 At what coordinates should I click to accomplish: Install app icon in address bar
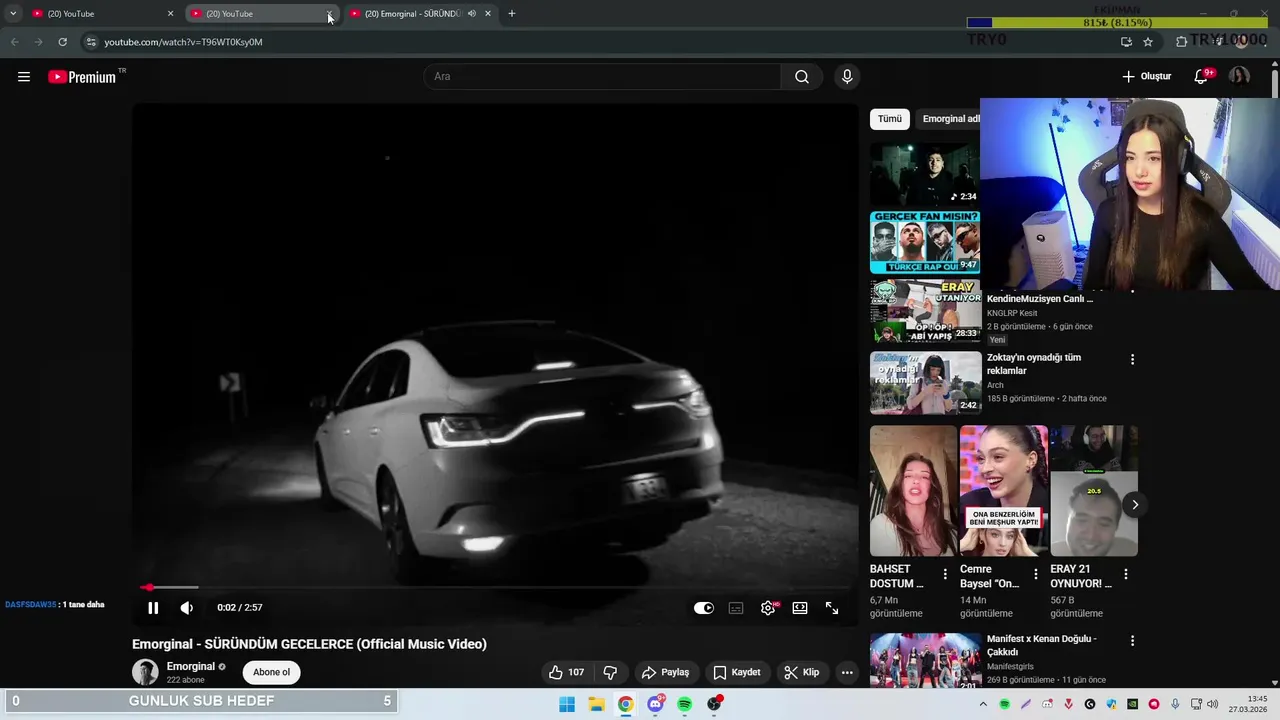pyautogui.click(x=1126, y=42)
